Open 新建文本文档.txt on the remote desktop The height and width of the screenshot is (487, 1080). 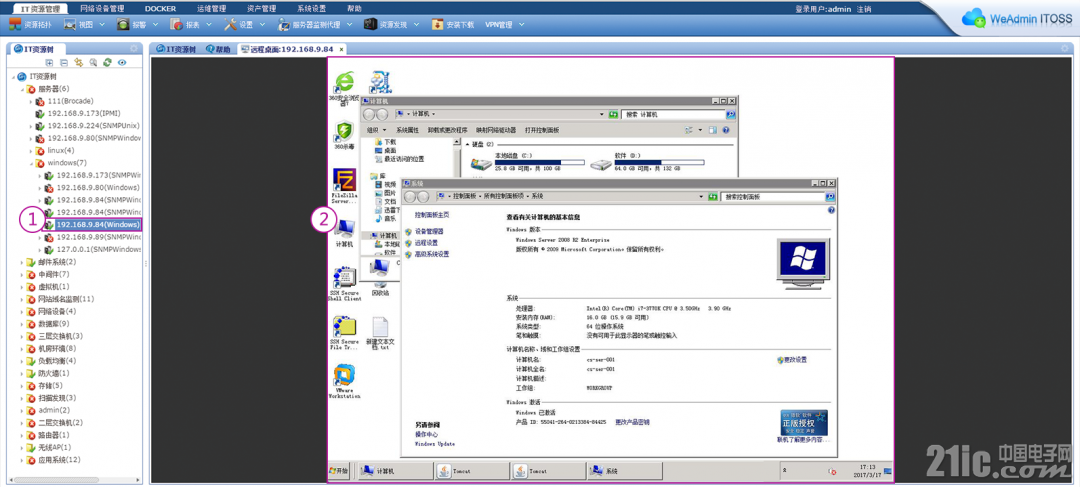[381, 334]
